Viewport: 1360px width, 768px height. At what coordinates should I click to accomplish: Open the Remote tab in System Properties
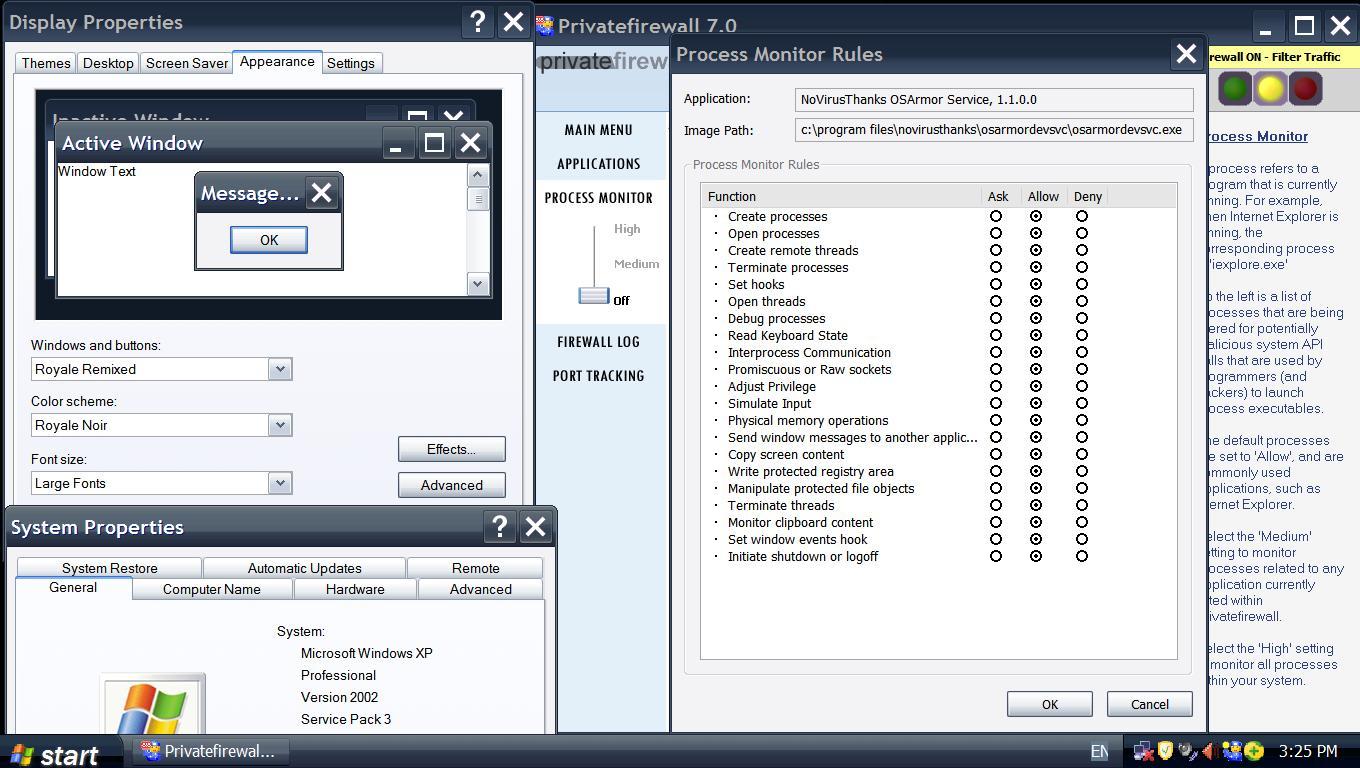(x=476, y=568)
